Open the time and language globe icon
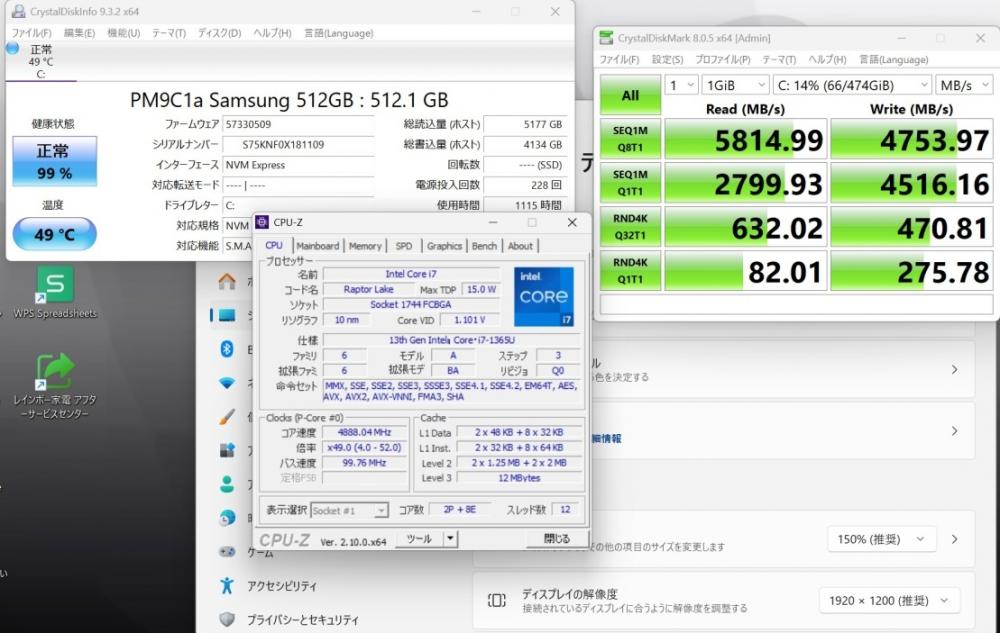Image resolution: width=1000 pixels, height=633 pixels. point(226,518)
